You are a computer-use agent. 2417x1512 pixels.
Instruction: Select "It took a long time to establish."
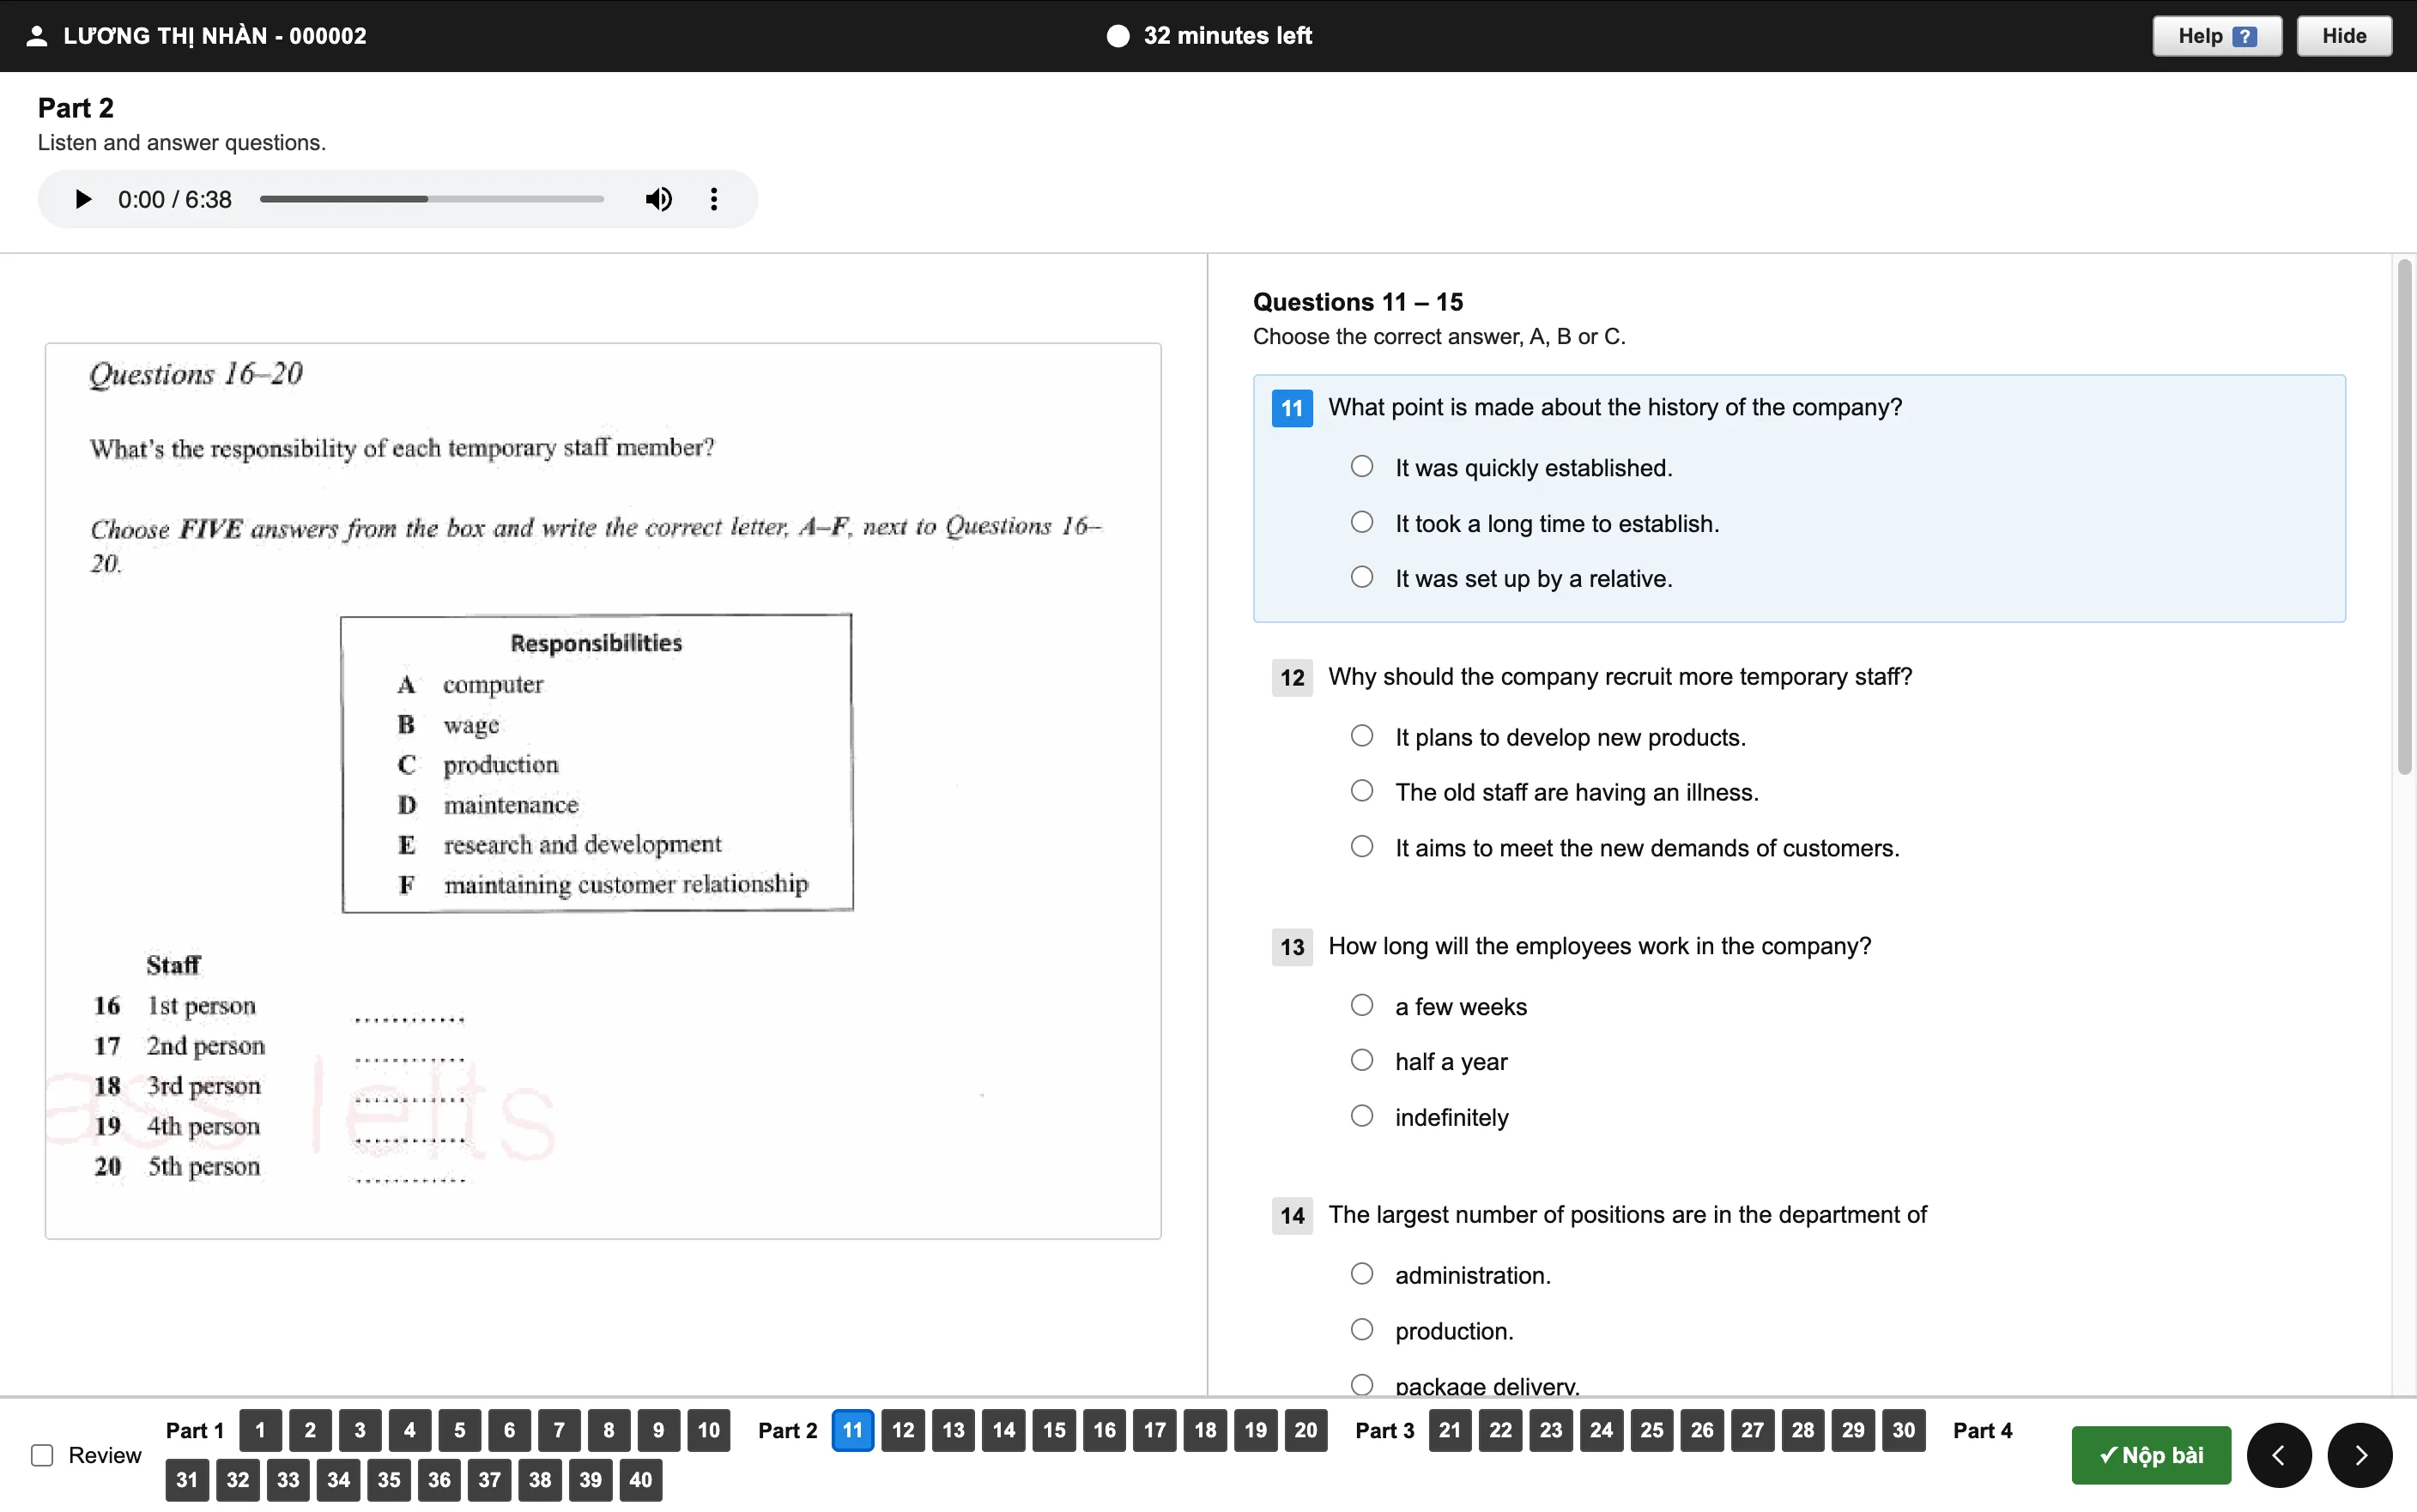pos(1361,522)
